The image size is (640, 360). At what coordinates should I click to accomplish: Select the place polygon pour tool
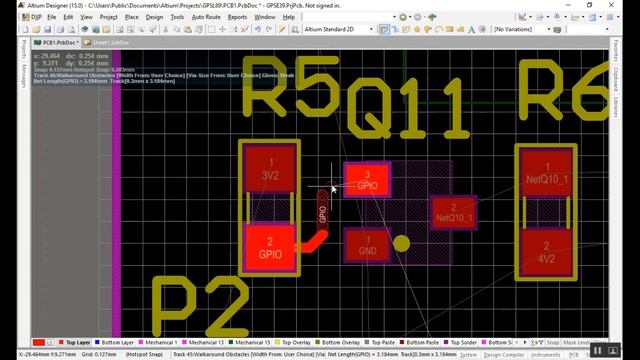pyautogui.click(x=460, y=29)
